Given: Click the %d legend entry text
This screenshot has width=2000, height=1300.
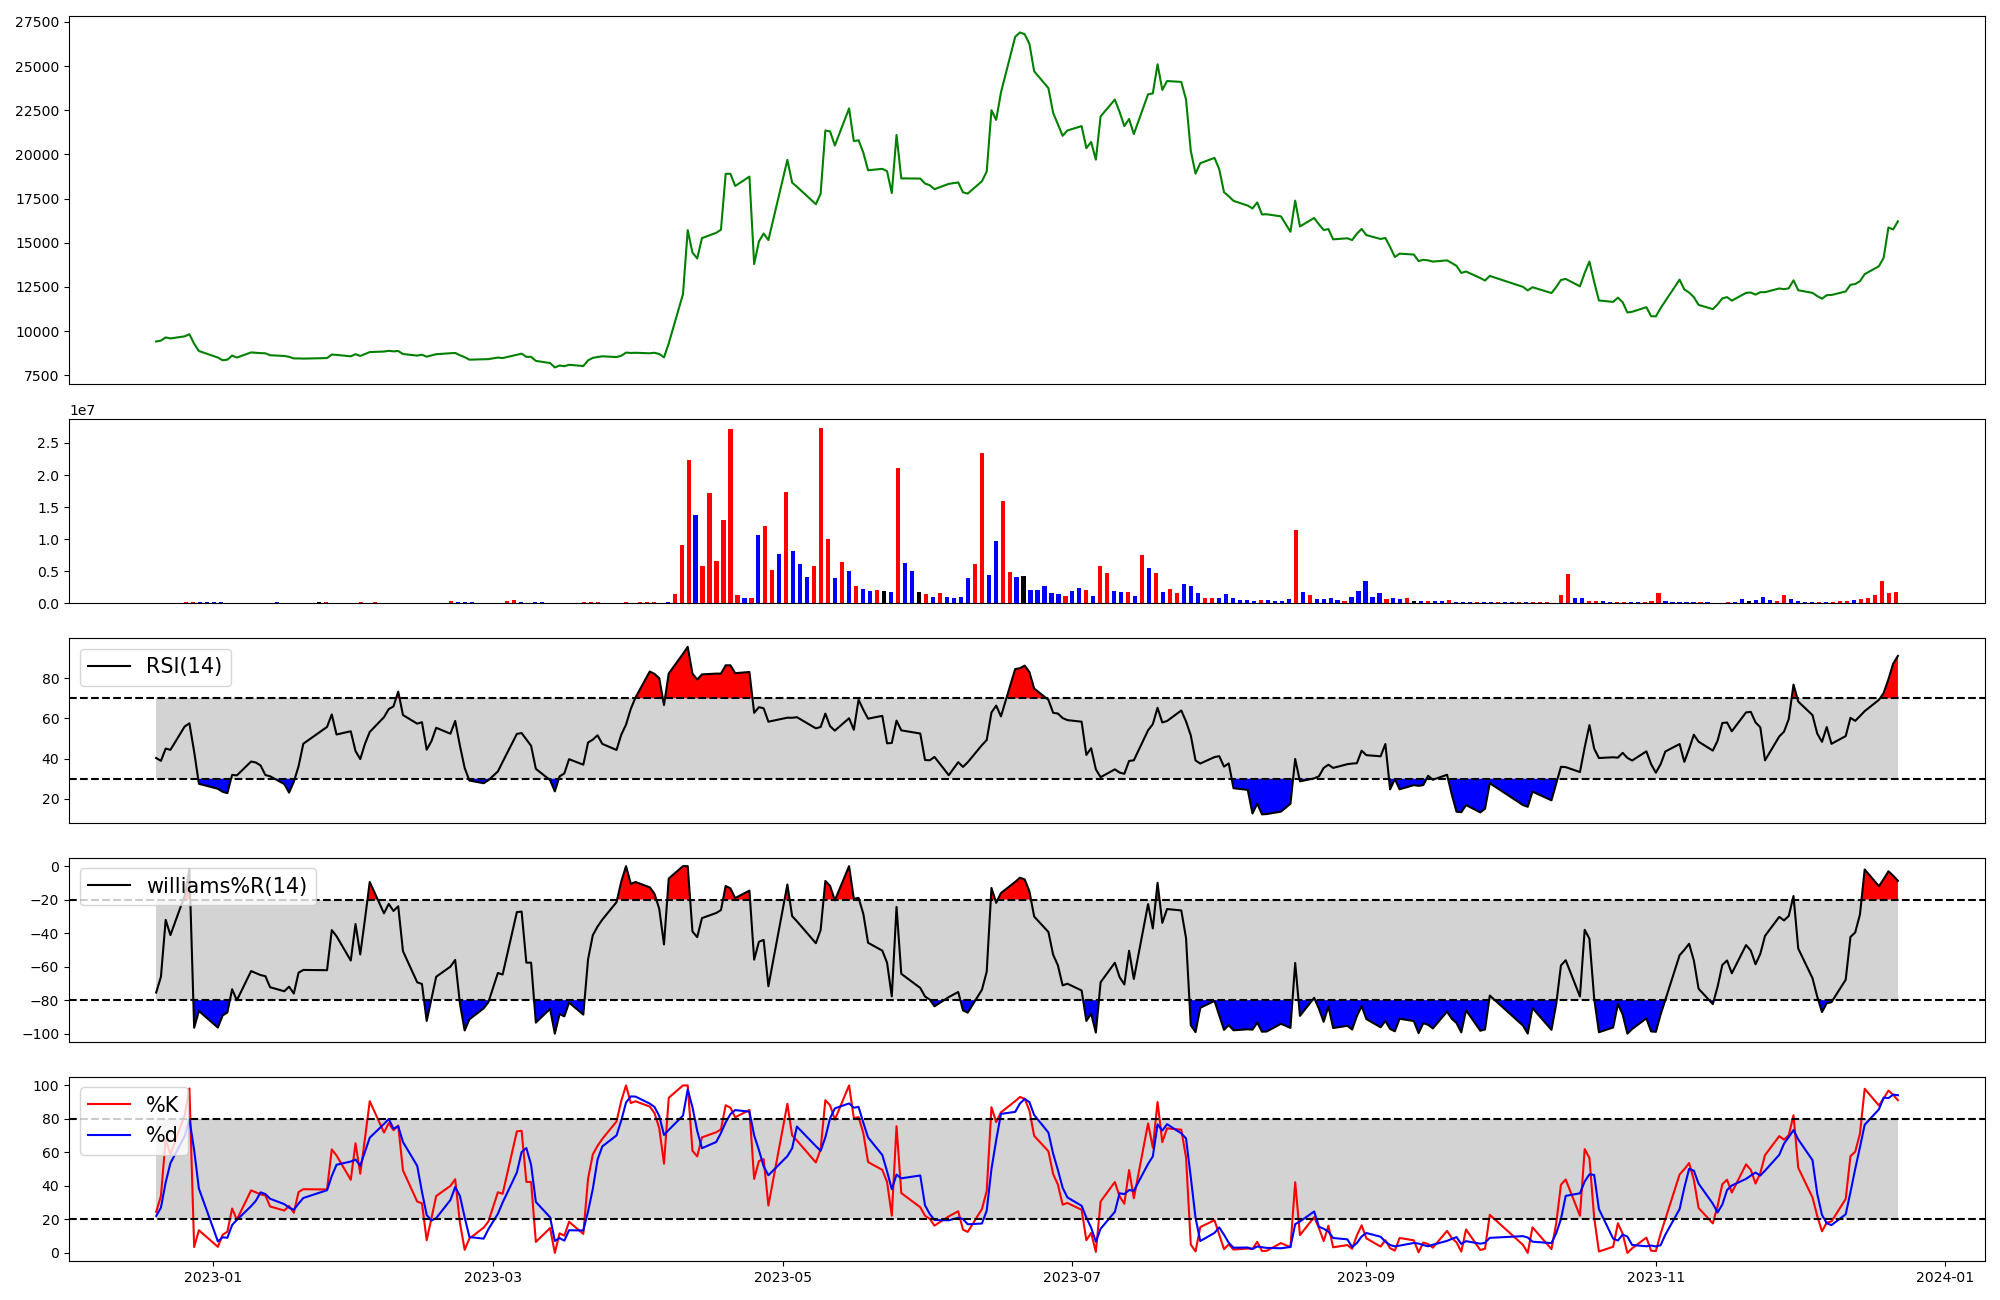Looking at the screenshot, I should tap(162, 1135).
